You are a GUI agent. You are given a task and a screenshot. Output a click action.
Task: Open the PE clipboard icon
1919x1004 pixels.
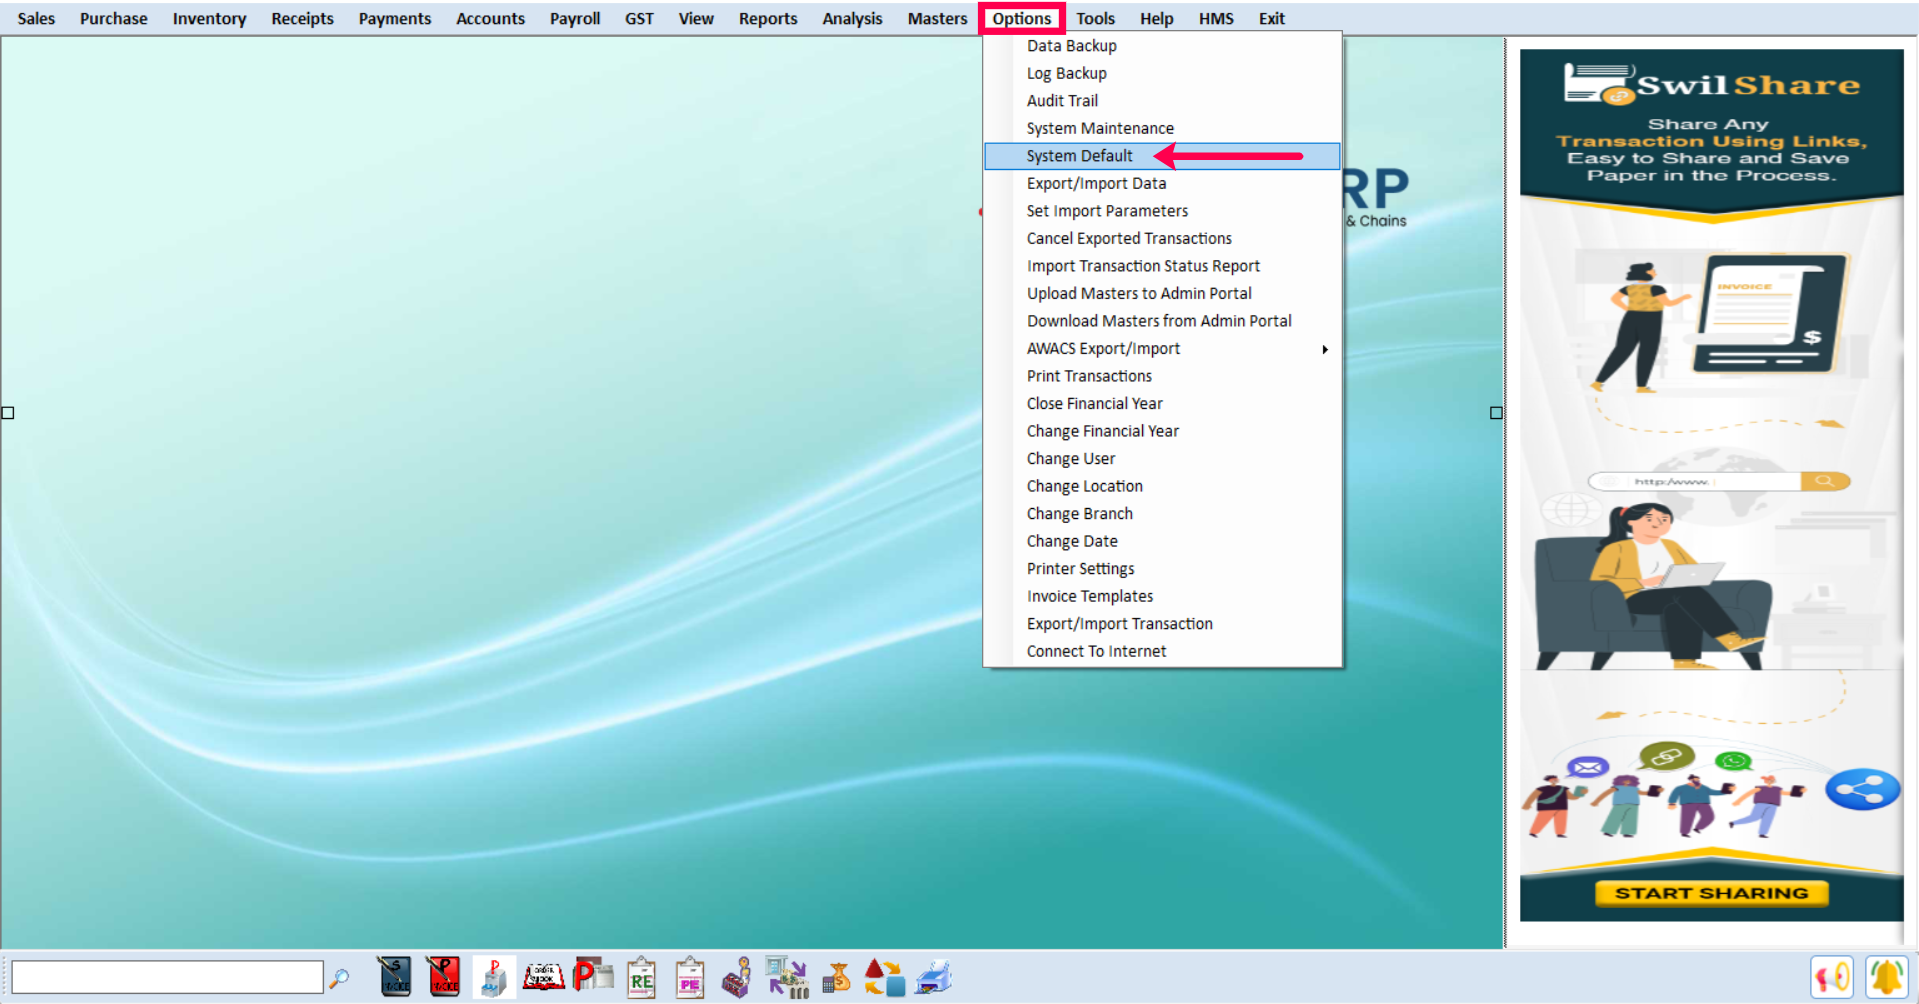click(x=689, y=978)
